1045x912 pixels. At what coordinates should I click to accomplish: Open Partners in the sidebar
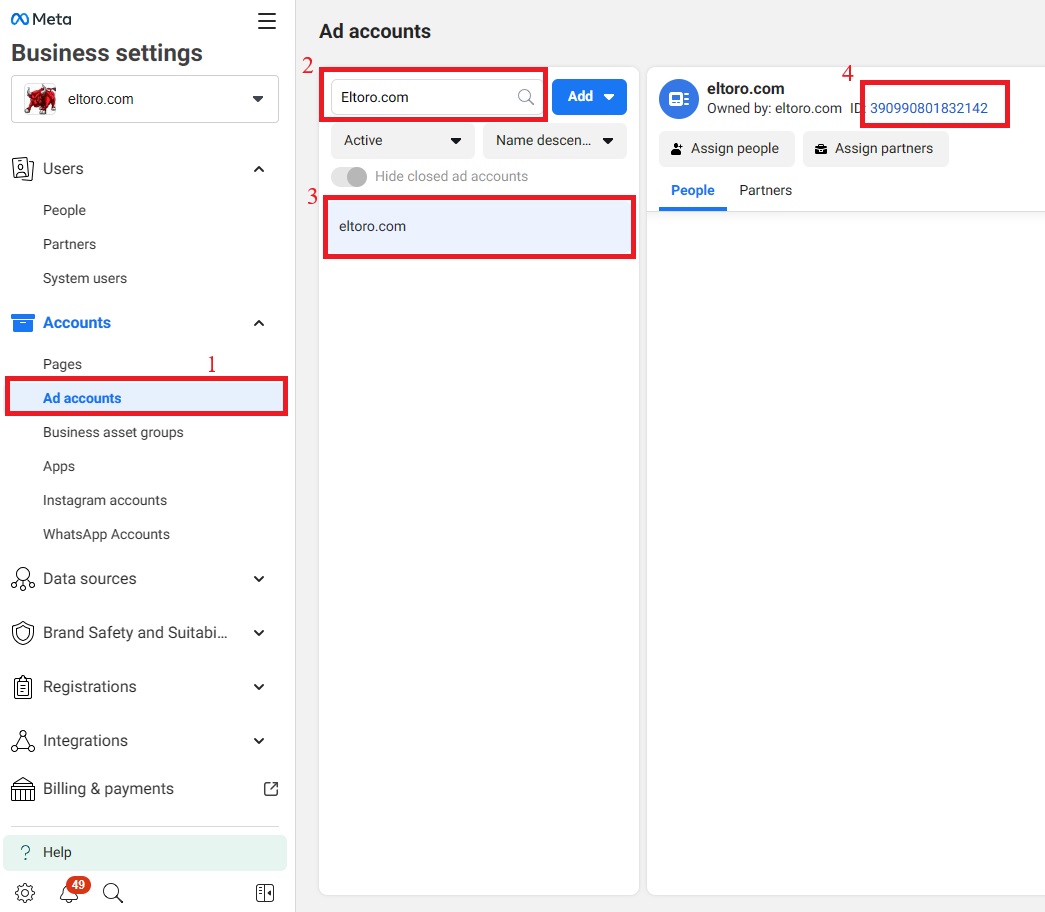tap(69, 244)
